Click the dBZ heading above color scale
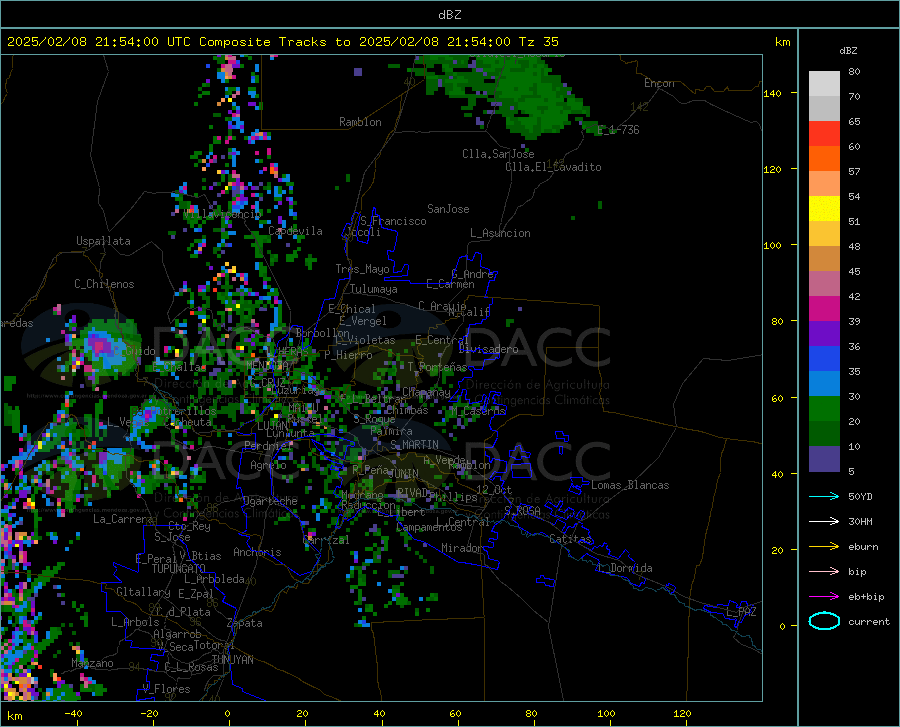 tap(848, 50)
